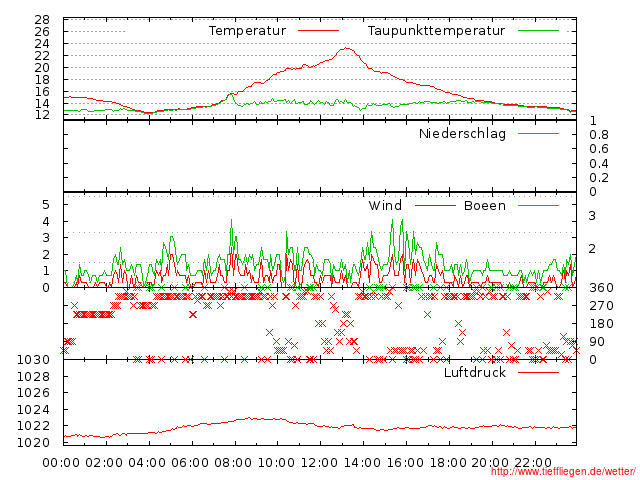Click the 360 wind direction axis value
Viewport: 640px width, 480px height.
pyautogui.click(x=601, y=288)
